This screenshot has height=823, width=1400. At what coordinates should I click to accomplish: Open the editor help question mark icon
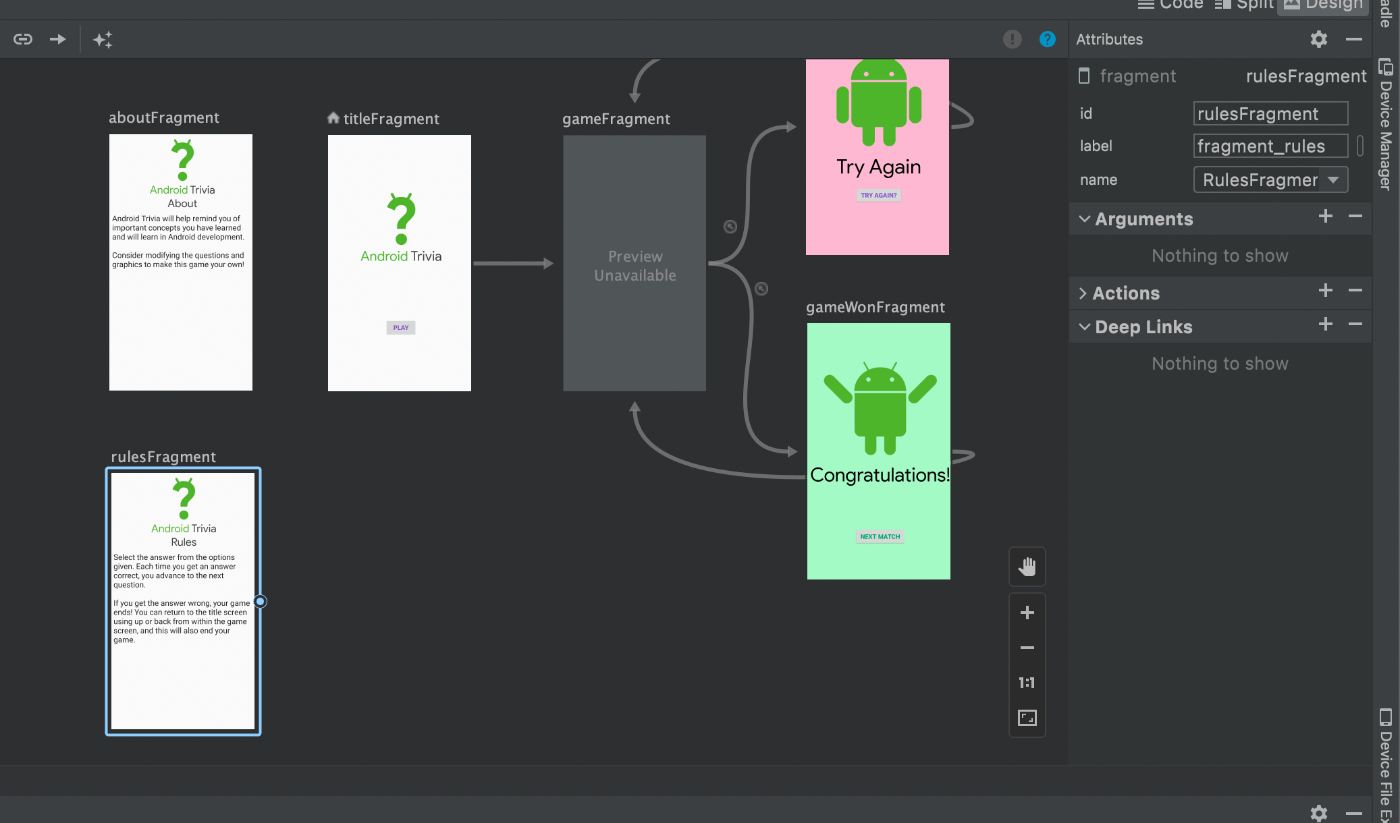tap(1047, 39)
